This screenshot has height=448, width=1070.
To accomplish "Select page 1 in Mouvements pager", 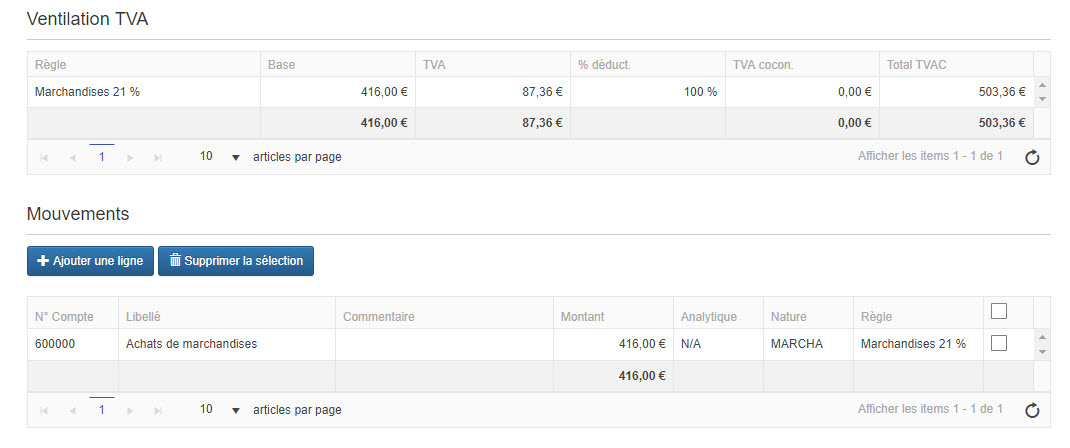I will [102, 410].
